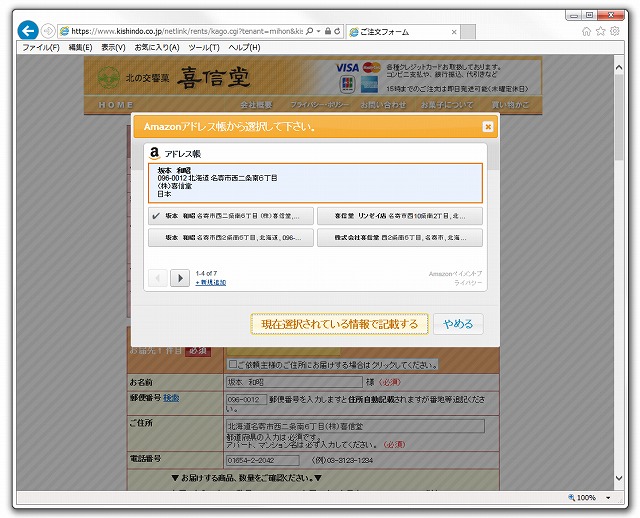Click the Amazon logo in アドレス帳 header
This screenshot has width=640, height=518.
click(154, 153)
